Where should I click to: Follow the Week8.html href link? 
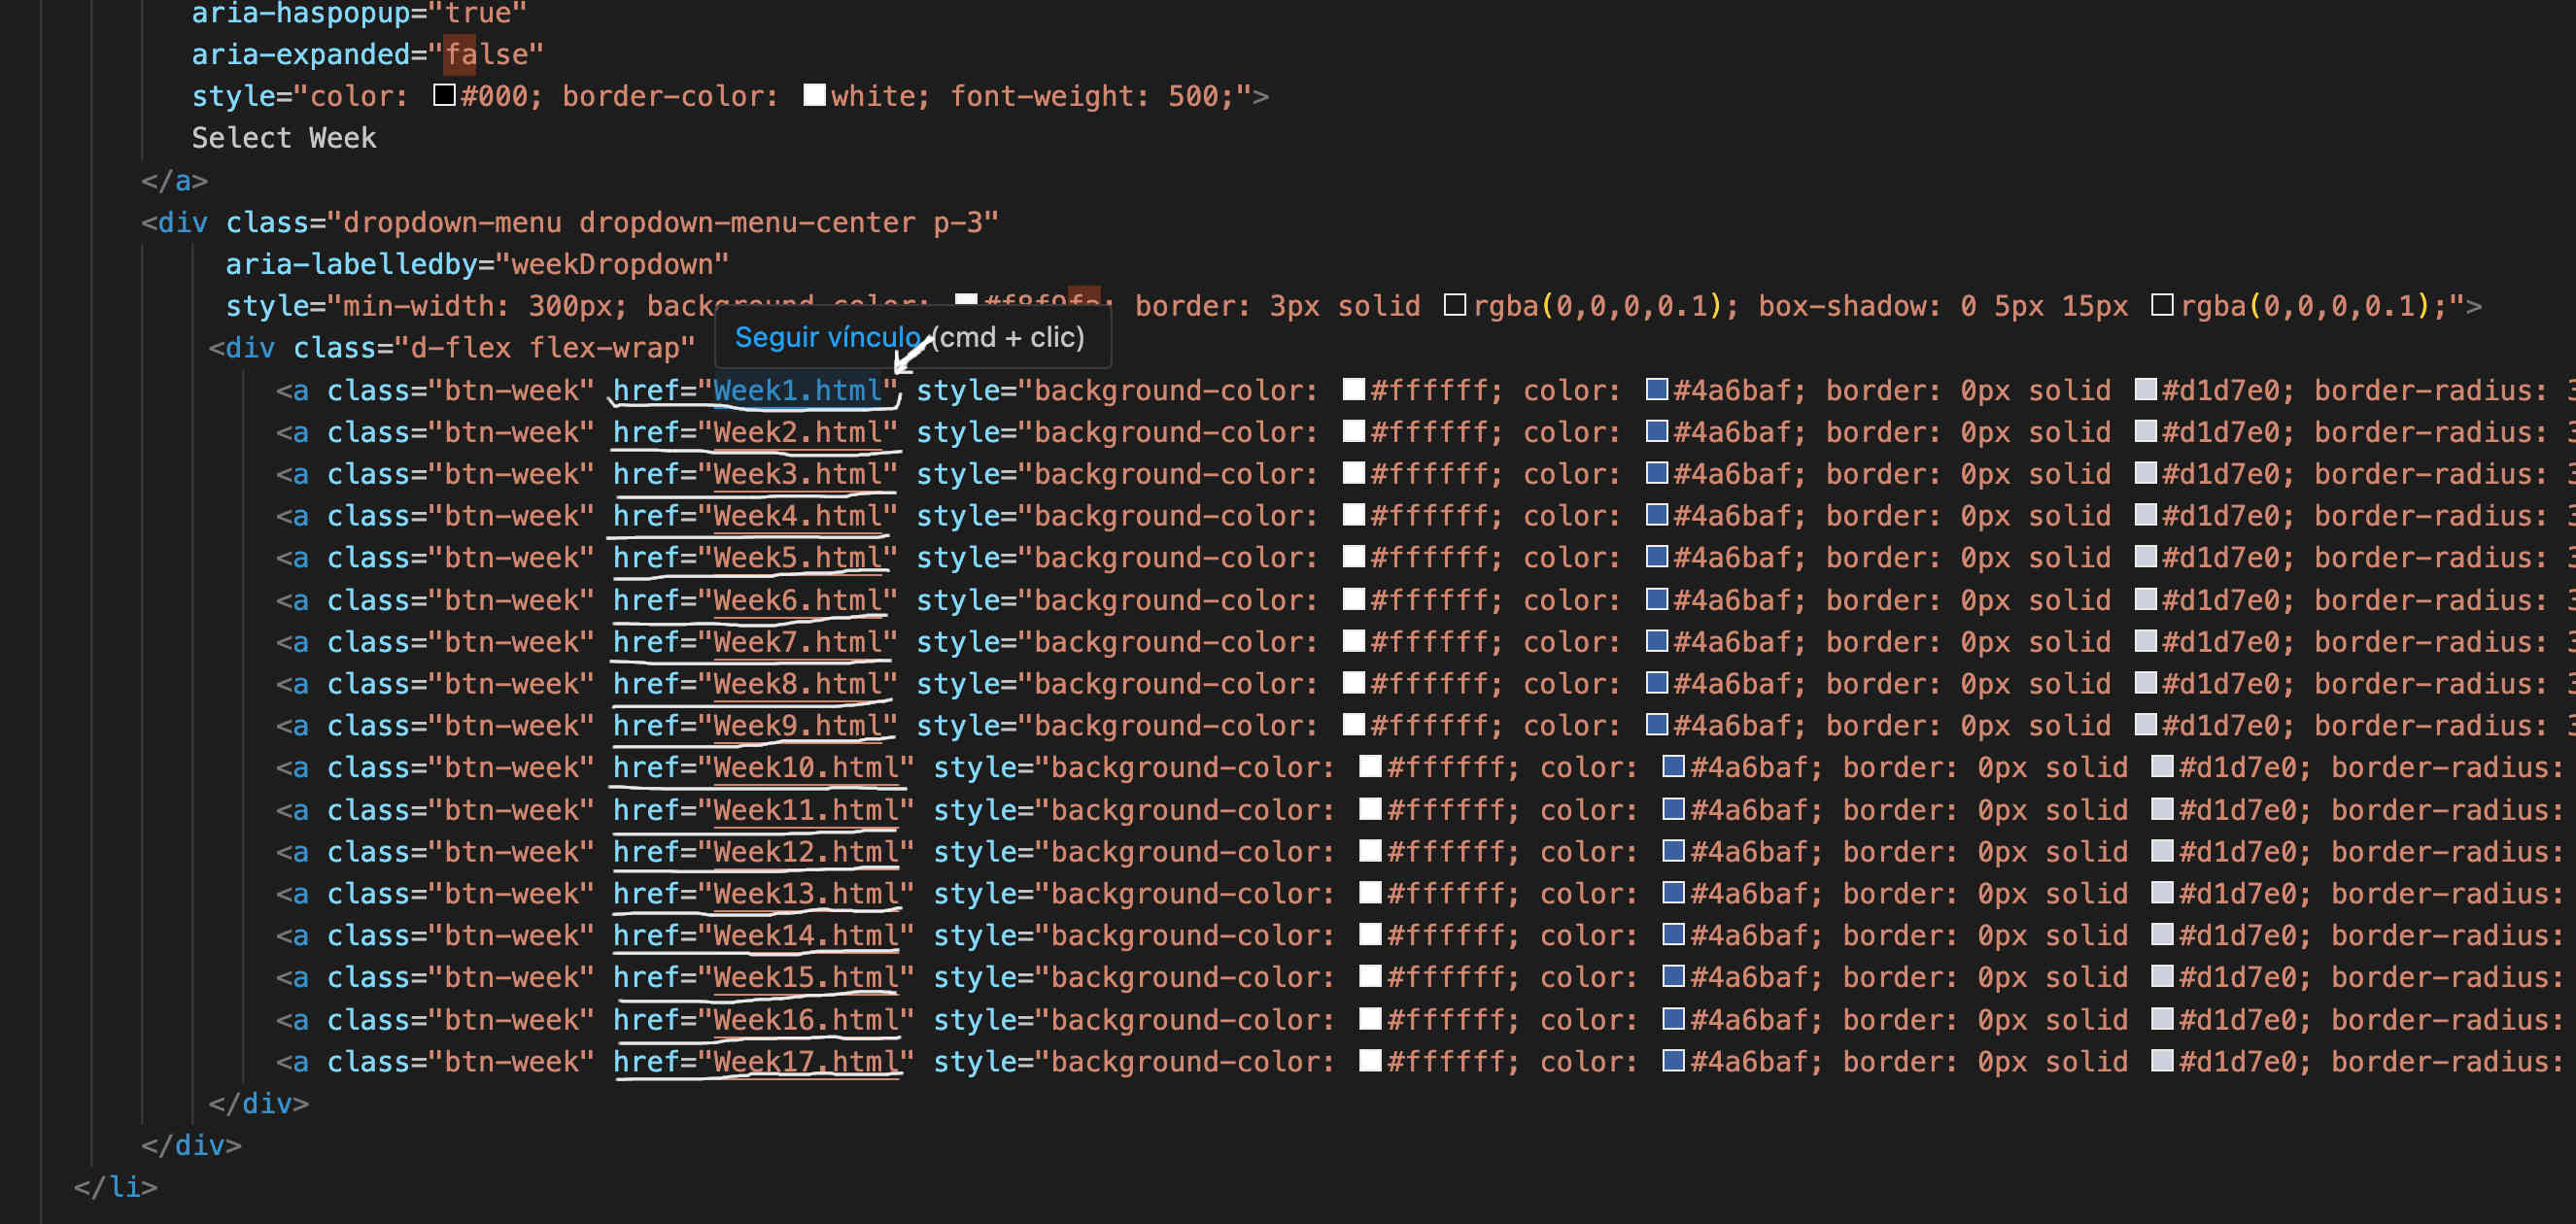pyautogui.click(x=798, y=685)
